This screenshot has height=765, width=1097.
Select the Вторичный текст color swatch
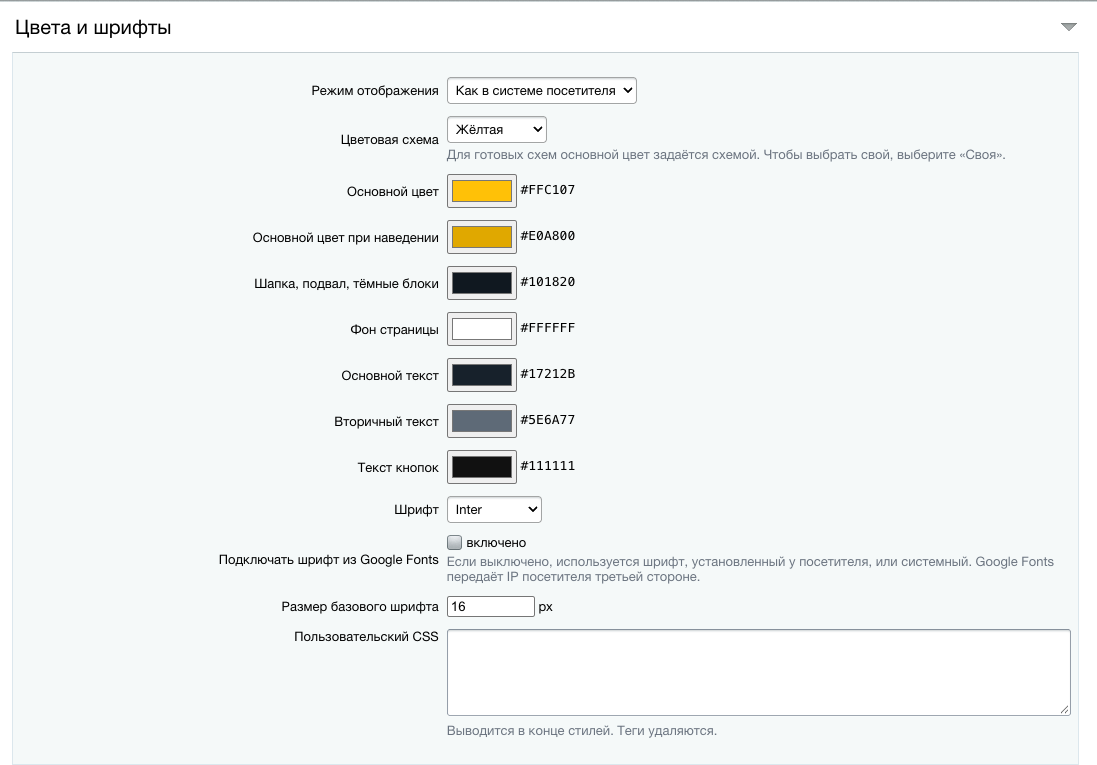click(x=481, y=421)
